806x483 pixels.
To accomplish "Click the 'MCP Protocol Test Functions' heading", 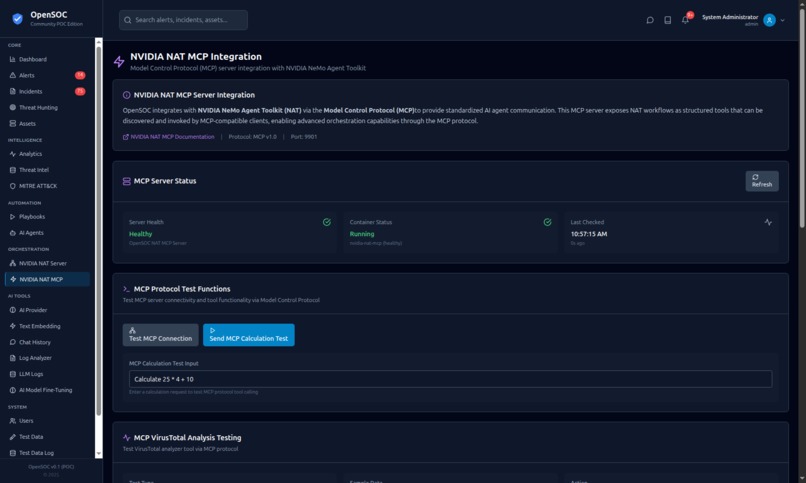I will point(182,289).
